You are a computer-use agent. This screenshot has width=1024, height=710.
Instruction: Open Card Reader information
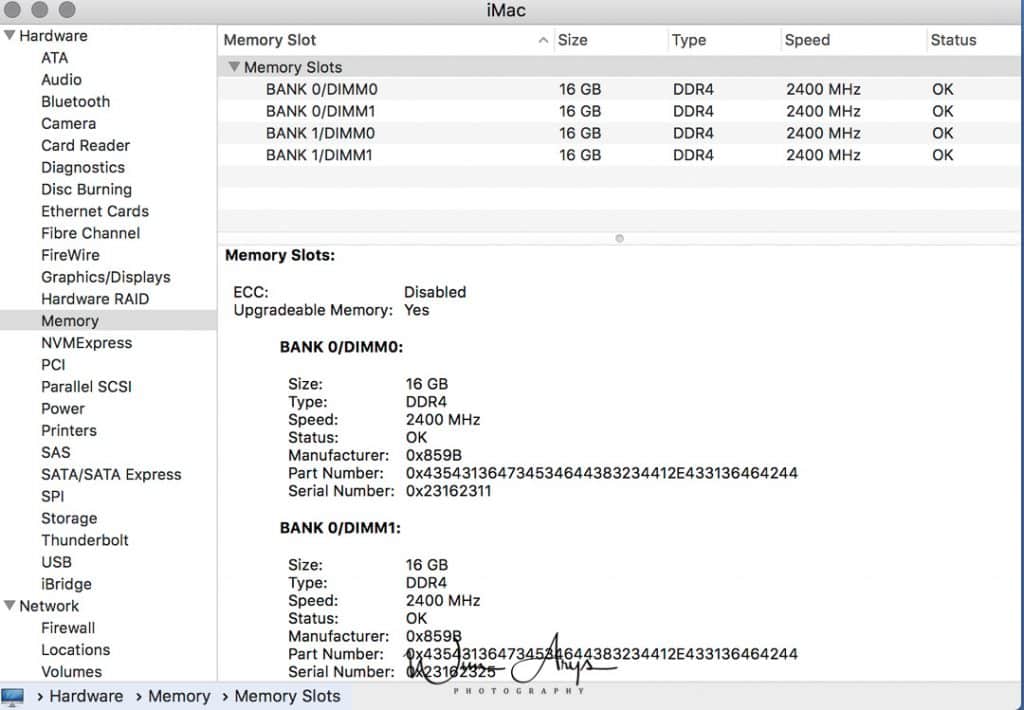point(85,145)
